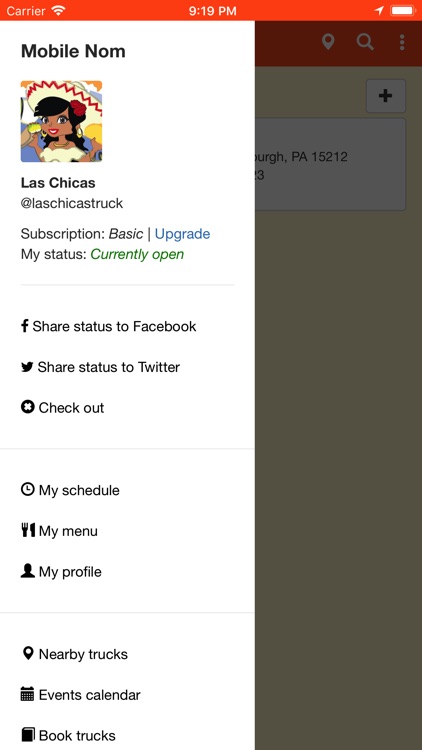Viewport: 422px width, 750px height.
Task: Tap the map pin icon in header
Action: [328, 42]
